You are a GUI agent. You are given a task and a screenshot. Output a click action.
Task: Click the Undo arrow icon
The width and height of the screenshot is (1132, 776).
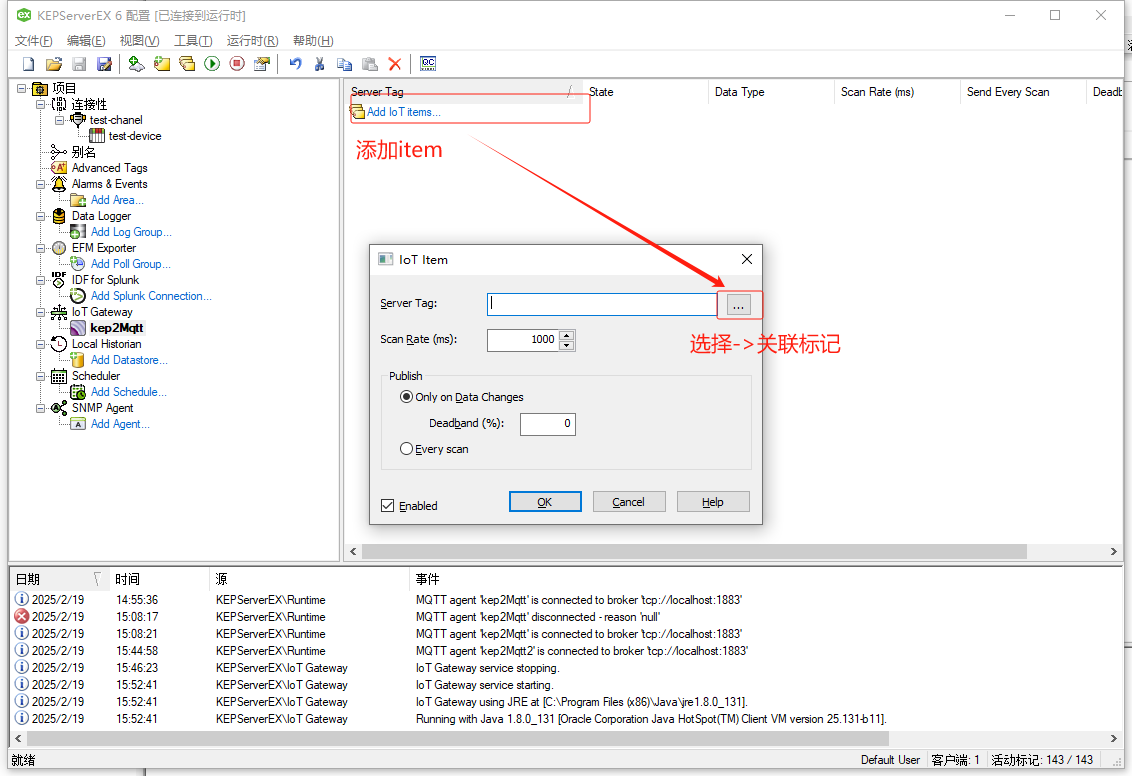(x=295, y=64)
